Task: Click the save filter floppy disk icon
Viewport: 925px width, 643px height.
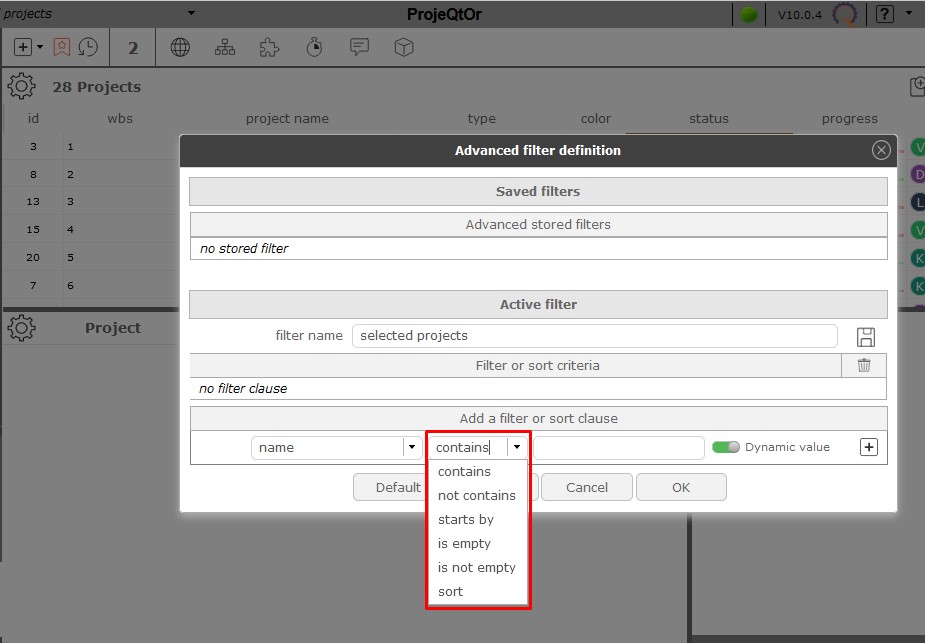Action: pyautogui.click(x=866, y=336)
